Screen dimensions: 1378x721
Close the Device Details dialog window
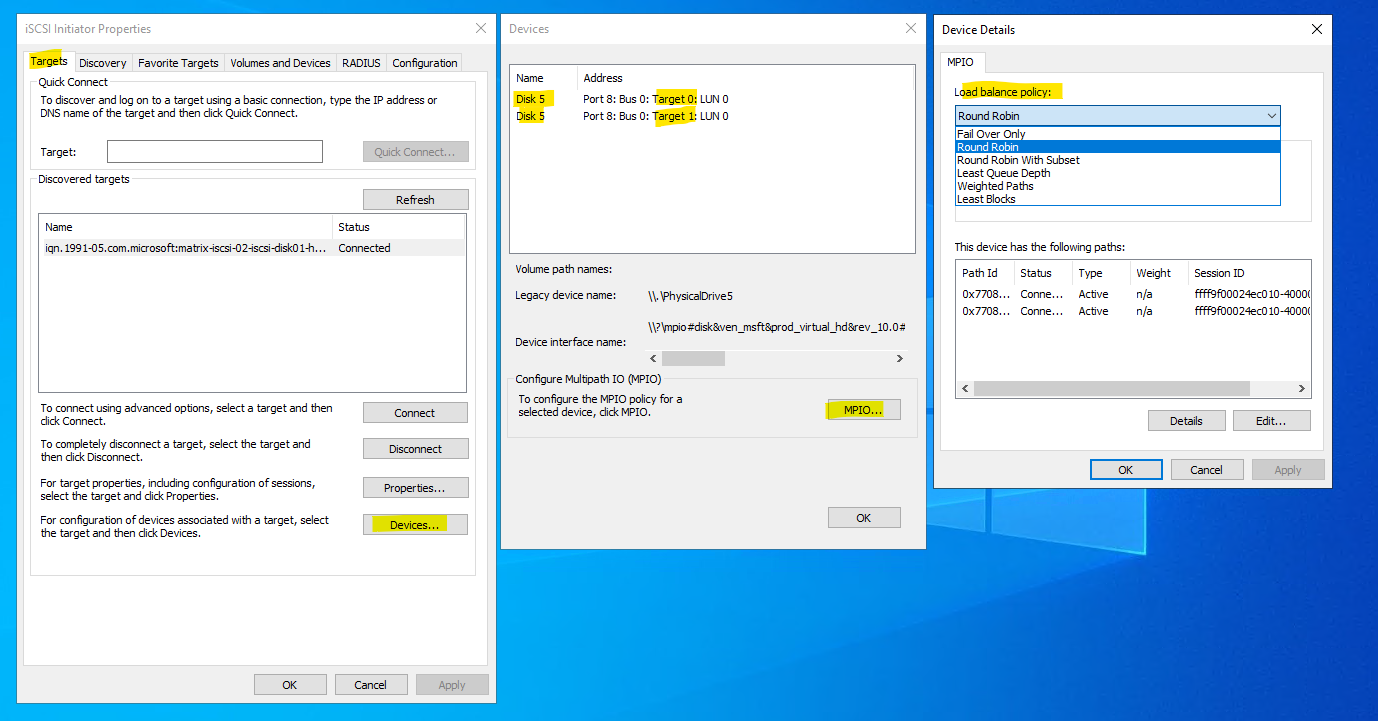[x=1316, y=30]
